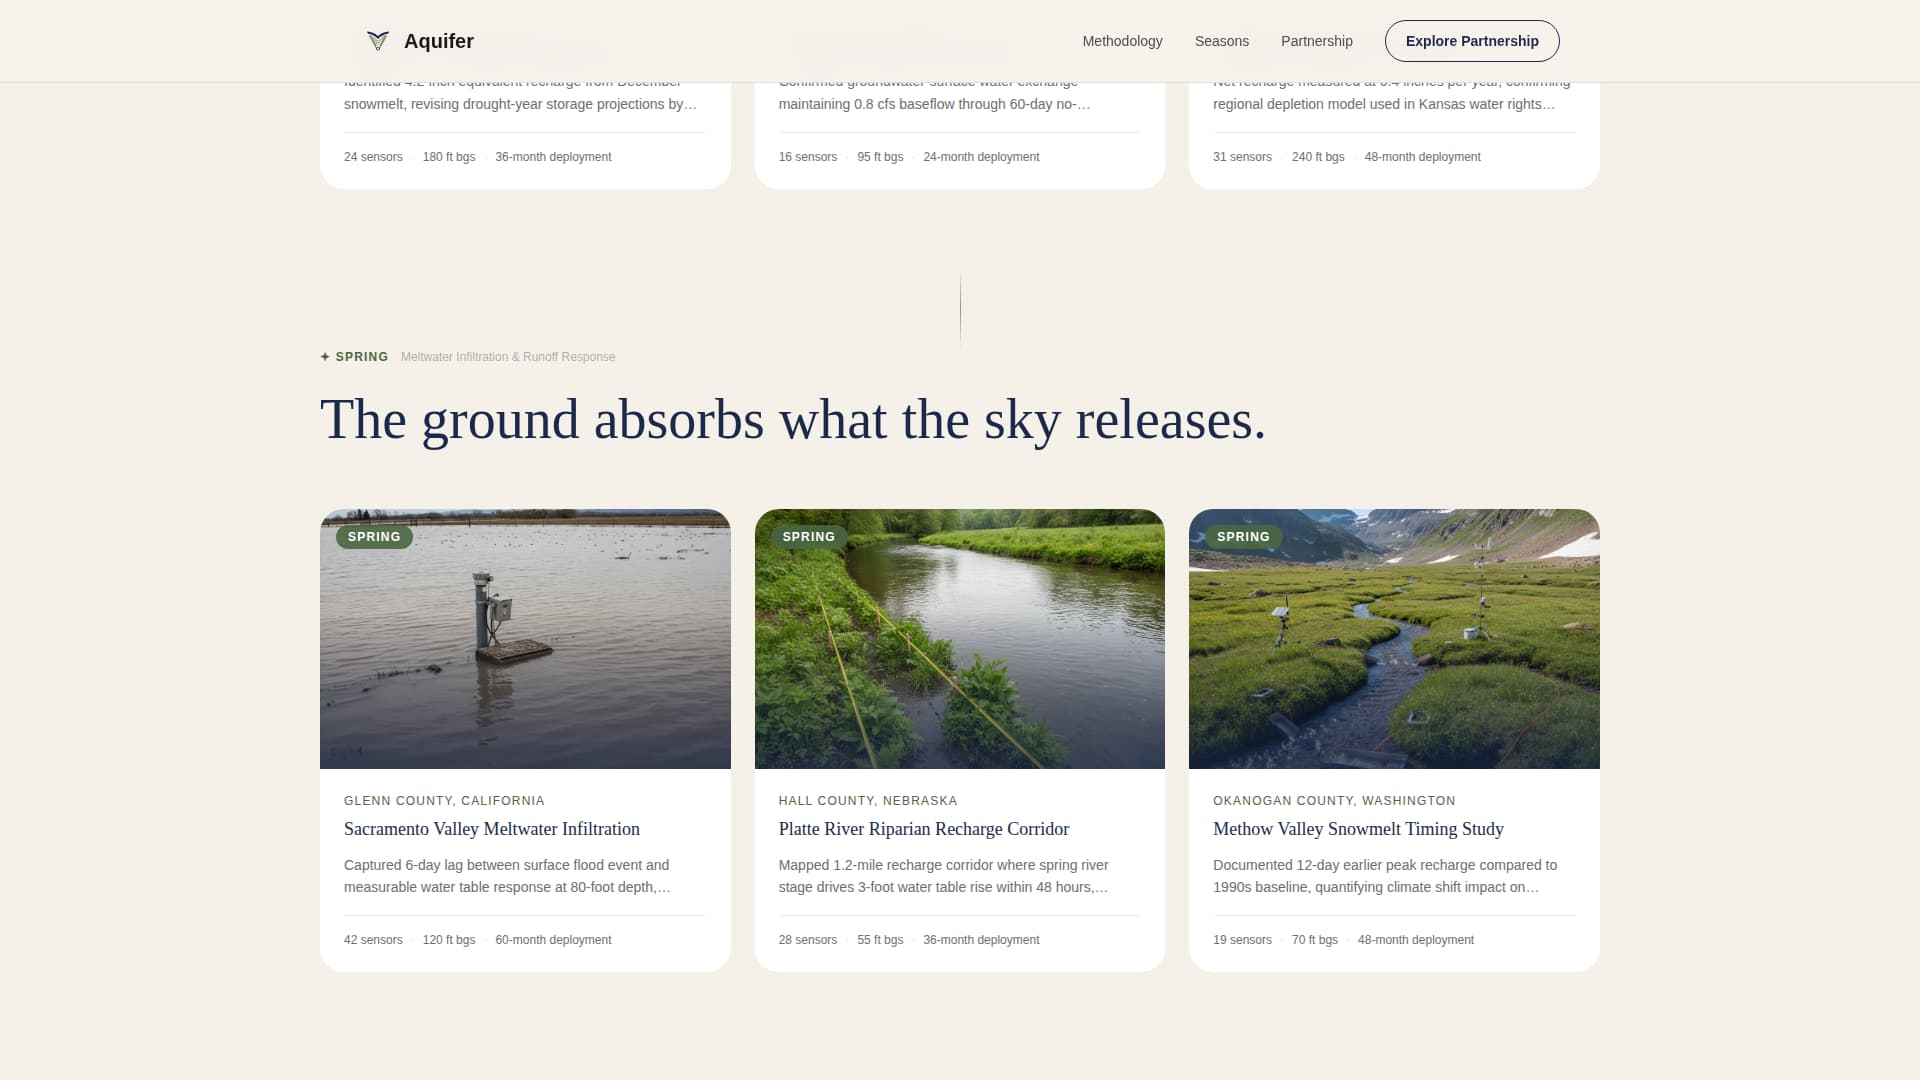The image size is (1920, 1080).
Task: Open the Platte River Riparian Recharge Corridor study
Action: (x=923, y=828)
